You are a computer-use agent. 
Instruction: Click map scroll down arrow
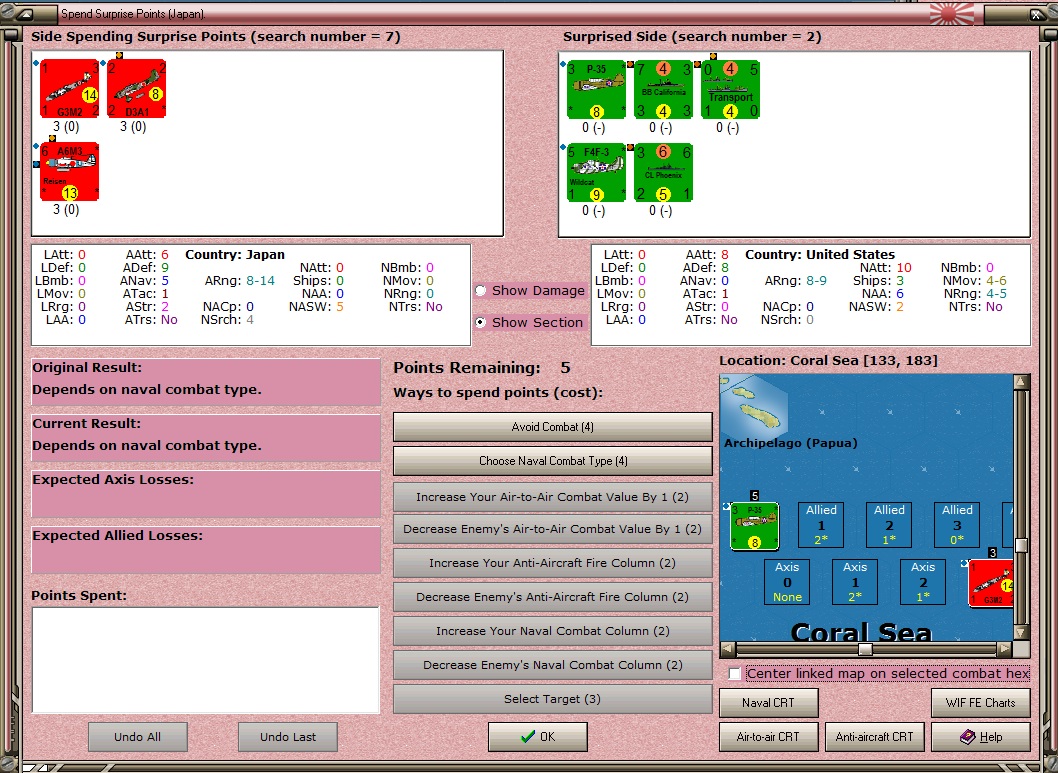[1022, 633]
